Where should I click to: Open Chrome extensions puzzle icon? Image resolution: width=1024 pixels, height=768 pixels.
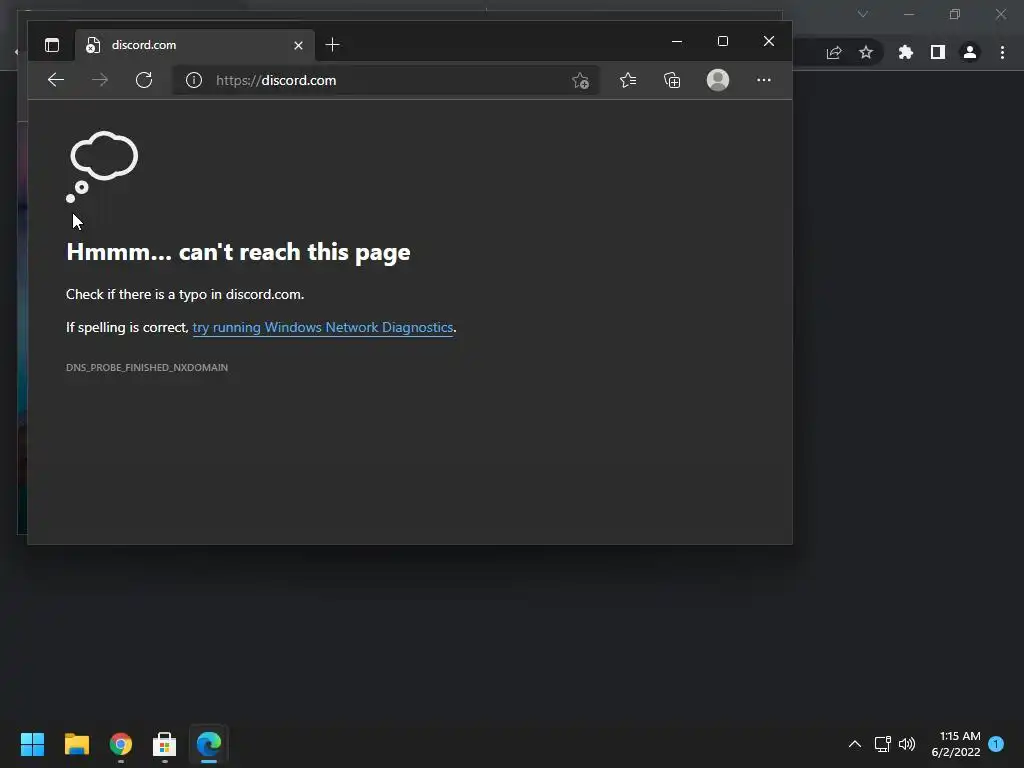(x=906, y=52)
